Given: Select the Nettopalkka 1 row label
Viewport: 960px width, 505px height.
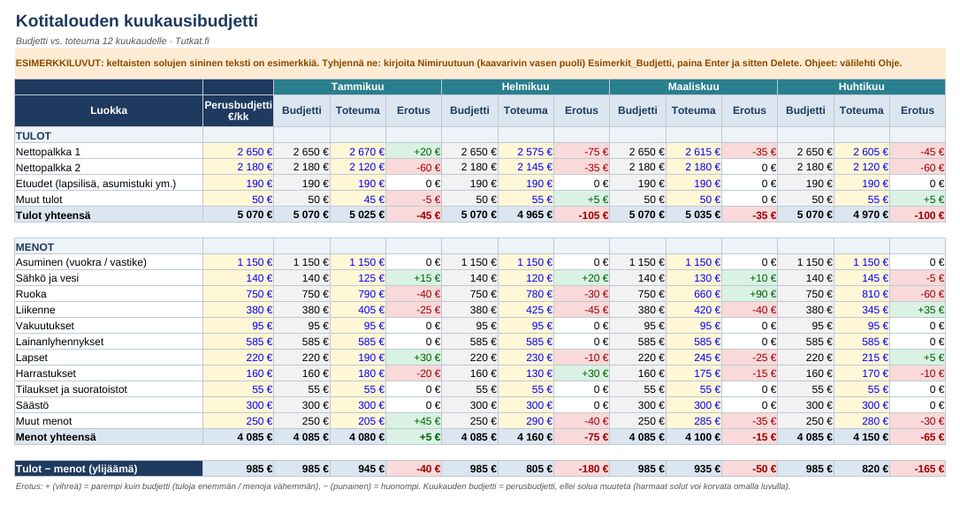Looking at the screenshot, I should pos(109,151).
